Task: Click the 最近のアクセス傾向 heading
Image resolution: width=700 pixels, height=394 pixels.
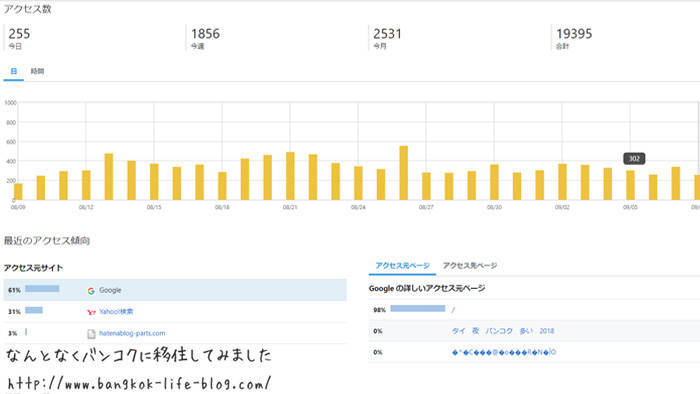Action: point(47,241)
